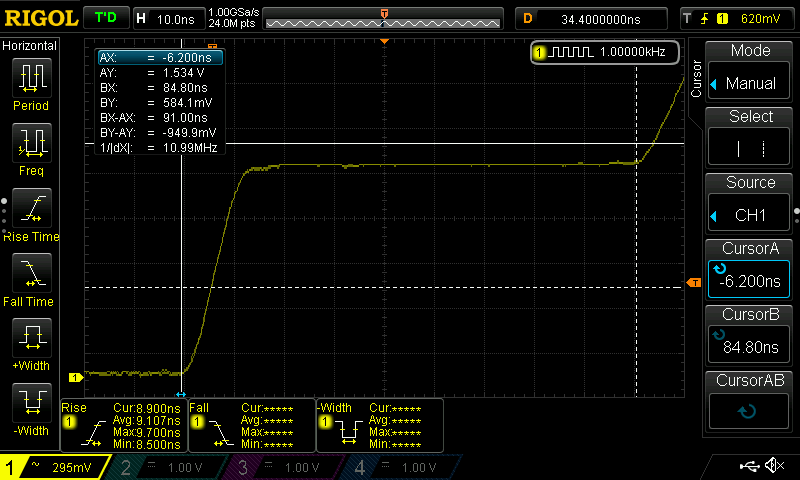800x480 pixels.
Task: Click the 1/|dX| 10.99MHz readout
Action: point(160,148)
